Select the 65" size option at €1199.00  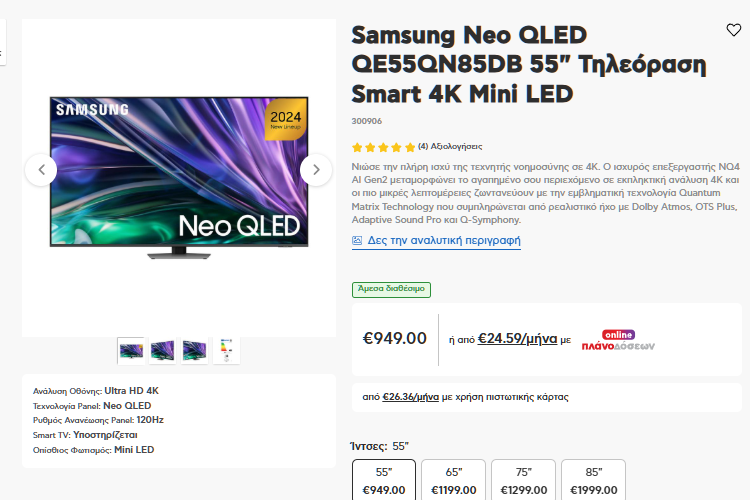tap(453, 480)
